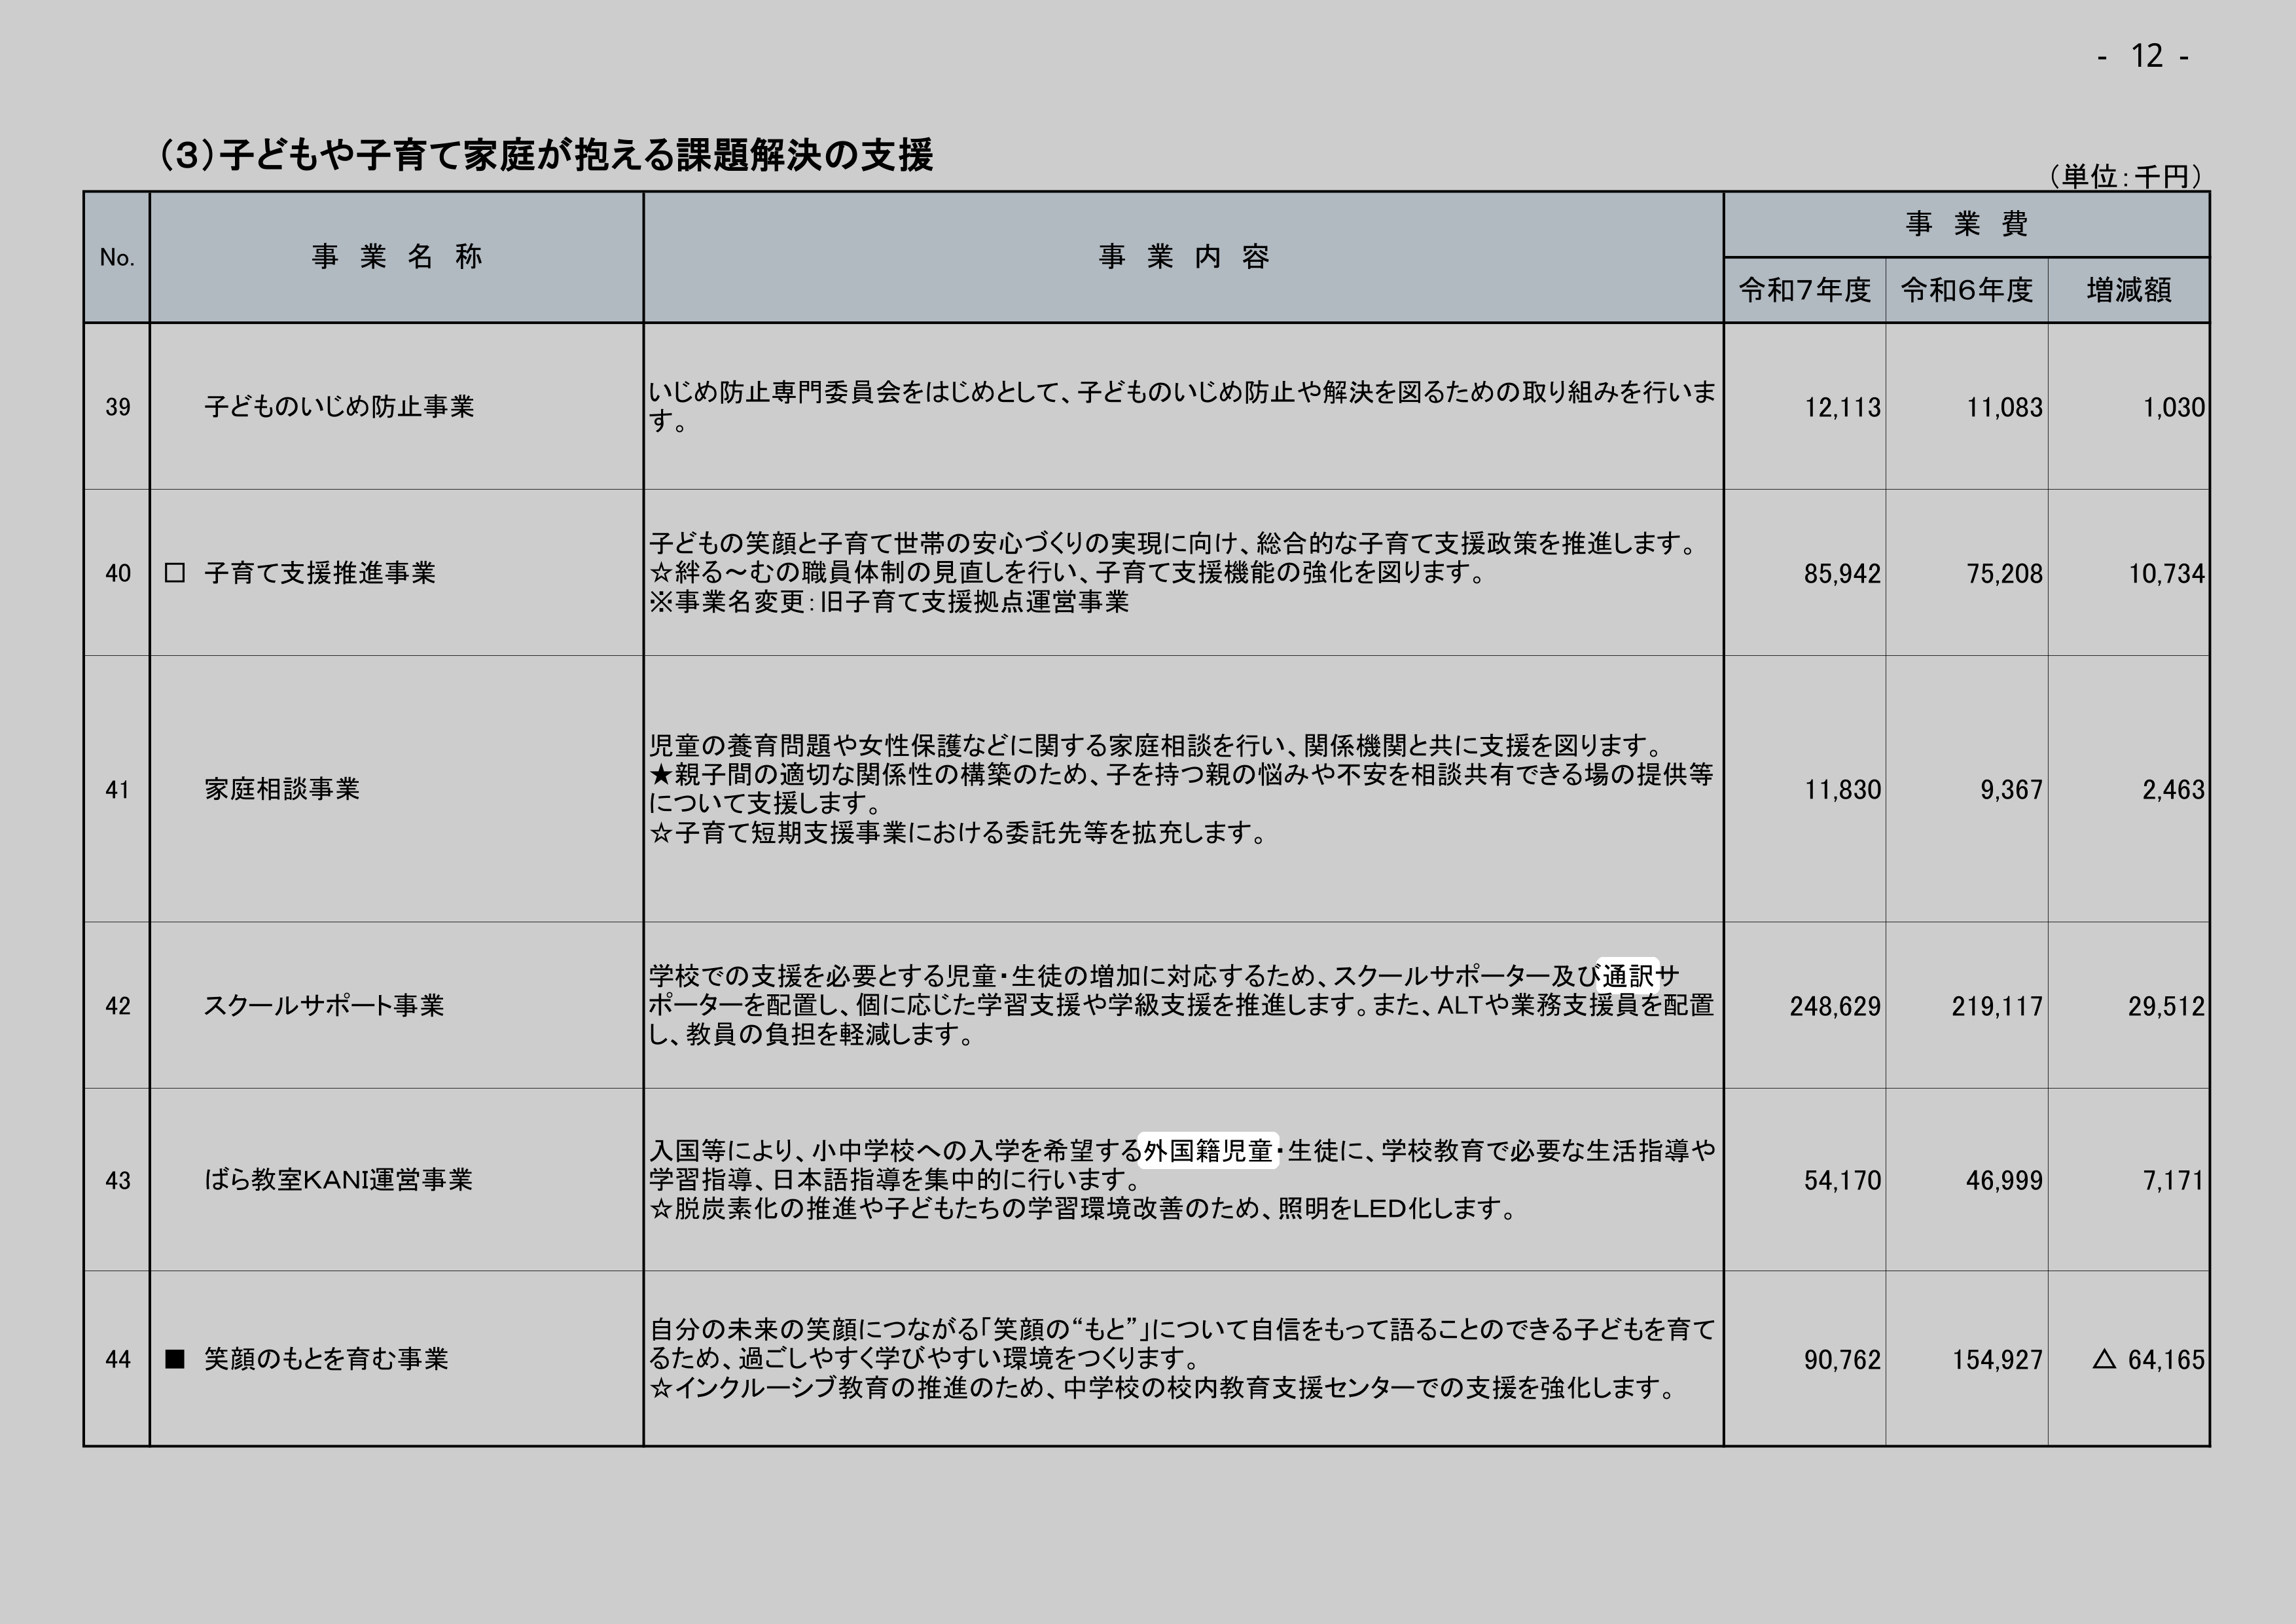Click the line ☆インクルーシブ教育の推進

(1162, 1388)
